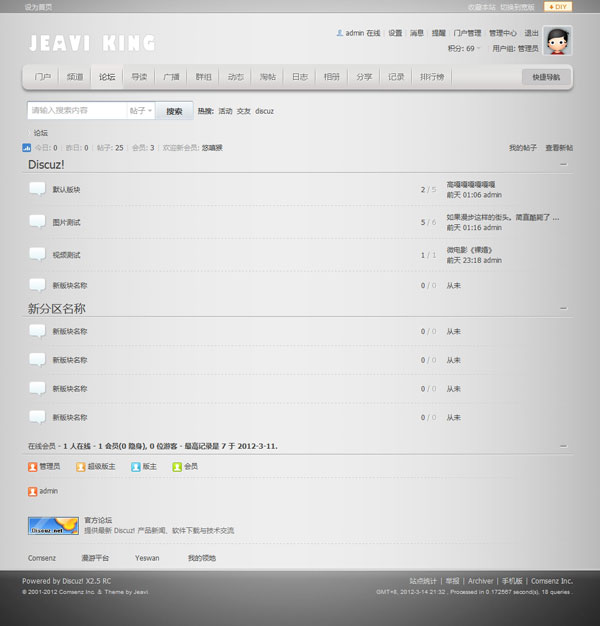
Task: Open the 图片测试 forum link
Action: coord(66,222)
